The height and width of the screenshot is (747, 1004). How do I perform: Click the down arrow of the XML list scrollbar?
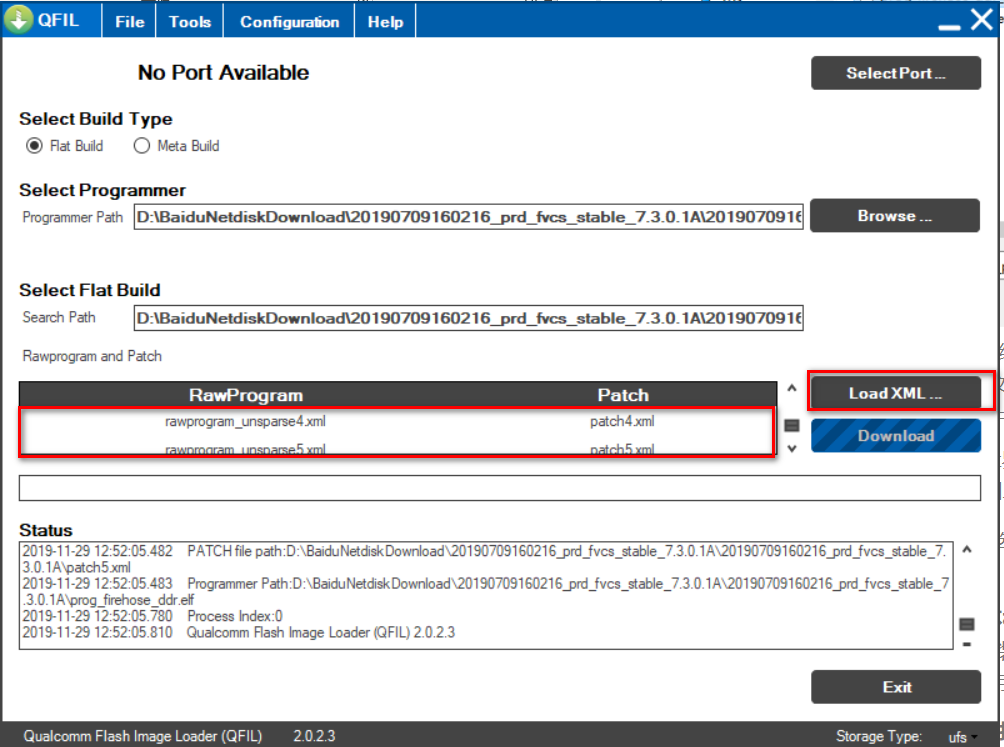(792, 449)
